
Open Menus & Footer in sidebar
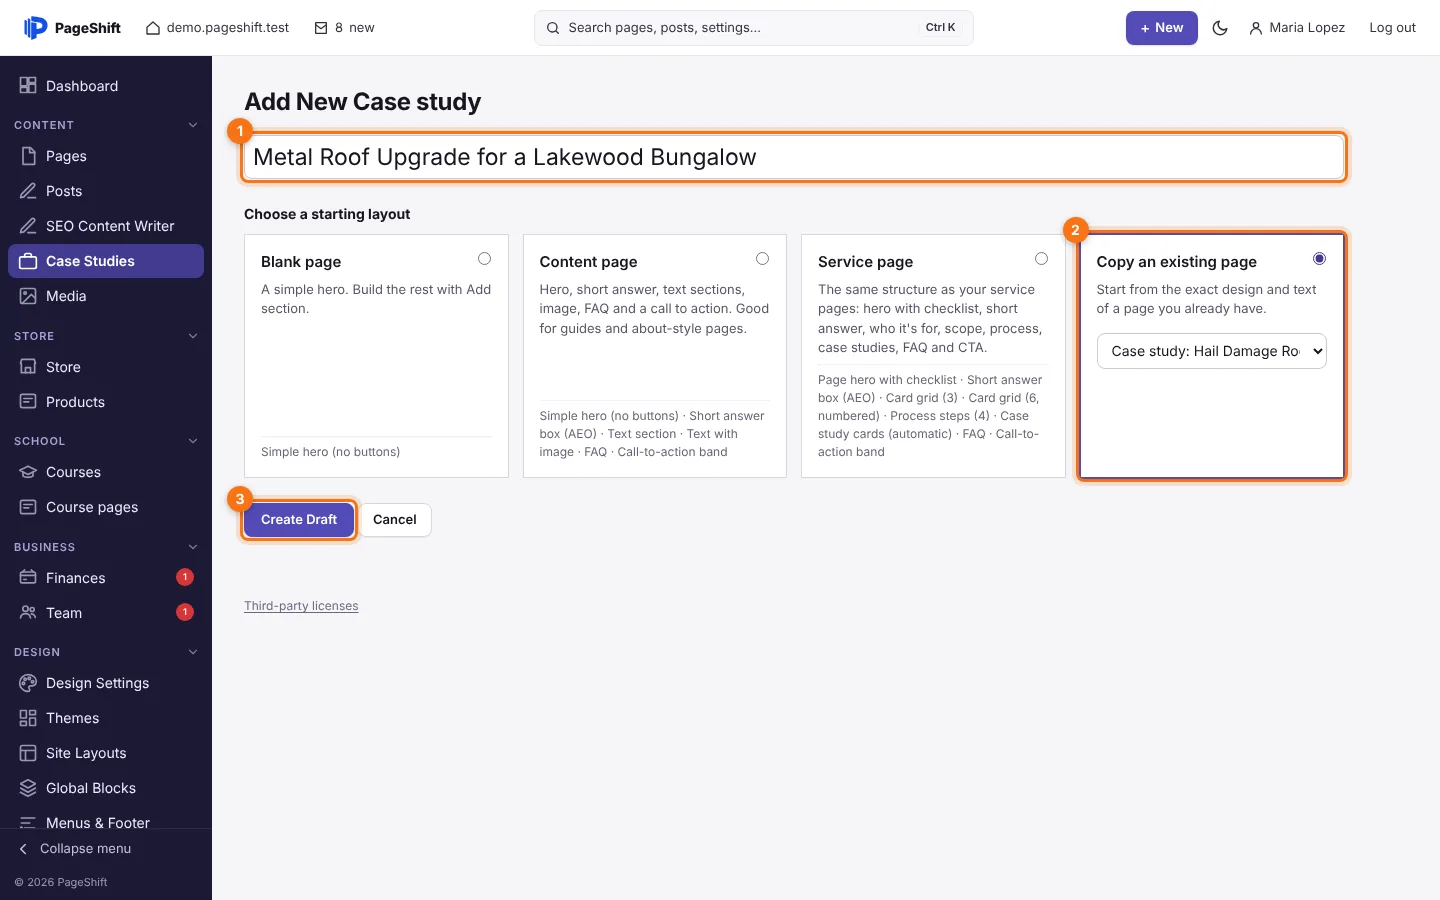[106, 820]
